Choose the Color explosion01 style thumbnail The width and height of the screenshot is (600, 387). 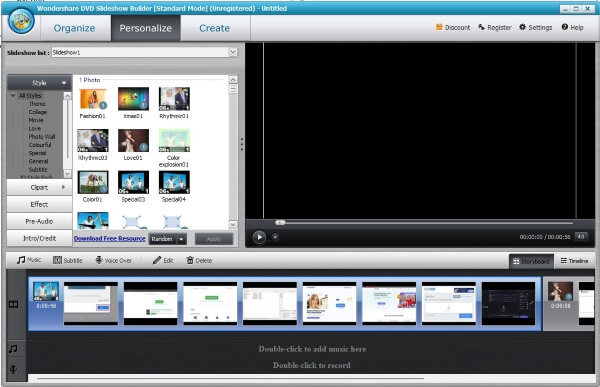[x=174, y=140]
